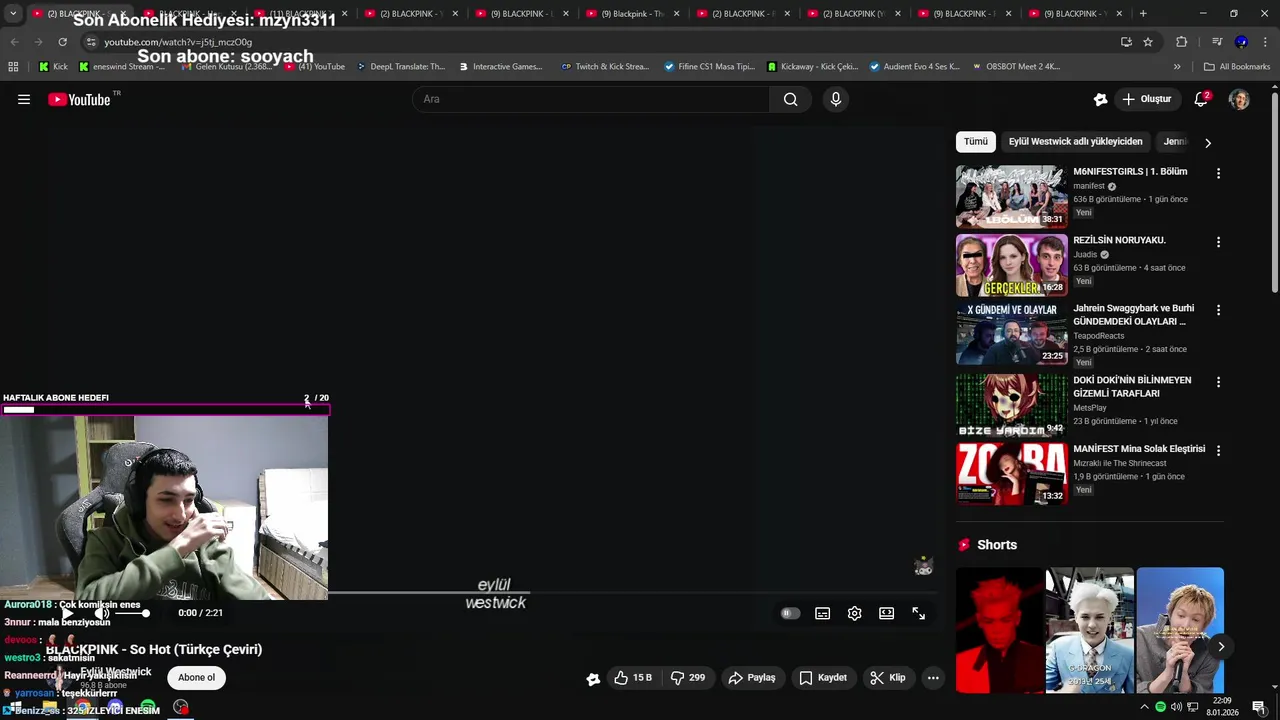Open the REZİLSİN NORUYAKU video thumbnail
This screenshot has height=720, width=1280.
point(1011,265)
